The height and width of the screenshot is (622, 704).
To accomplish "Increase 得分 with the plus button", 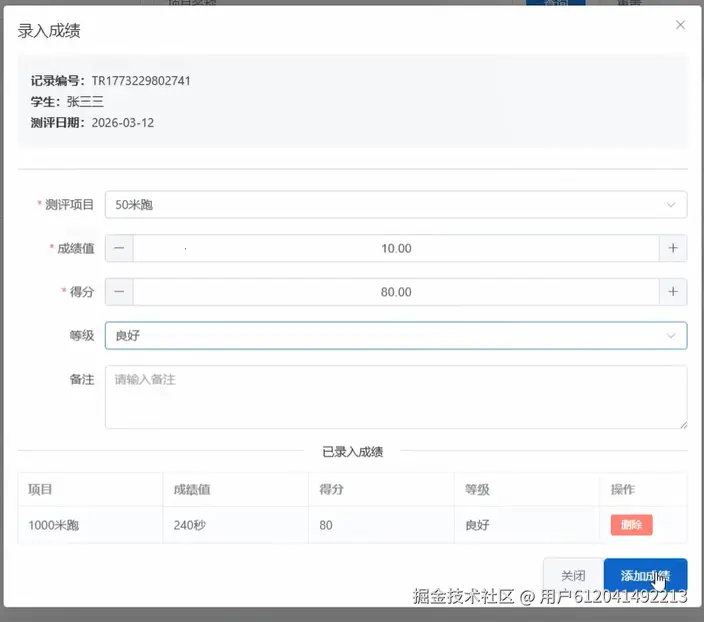I will (x=673, y=292).
